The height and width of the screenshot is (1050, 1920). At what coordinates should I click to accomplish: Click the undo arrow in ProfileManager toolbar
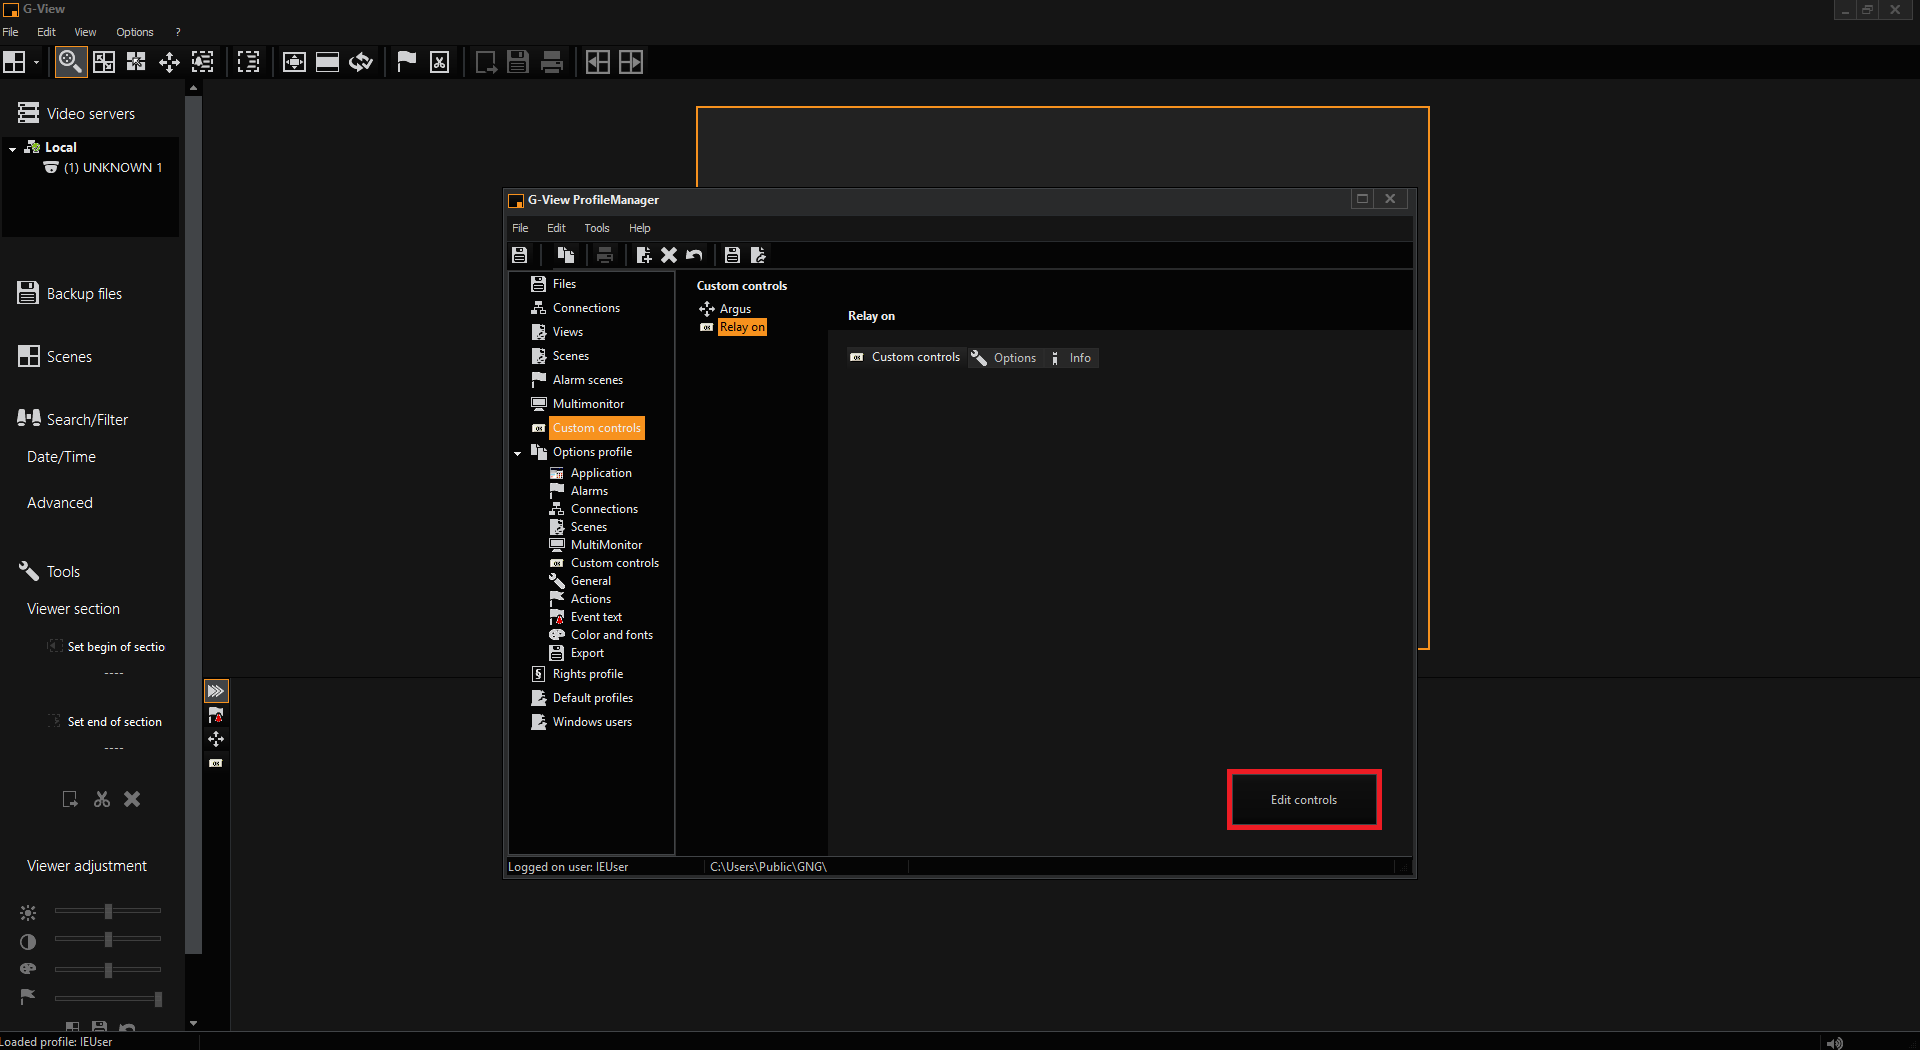click(694, 255)
